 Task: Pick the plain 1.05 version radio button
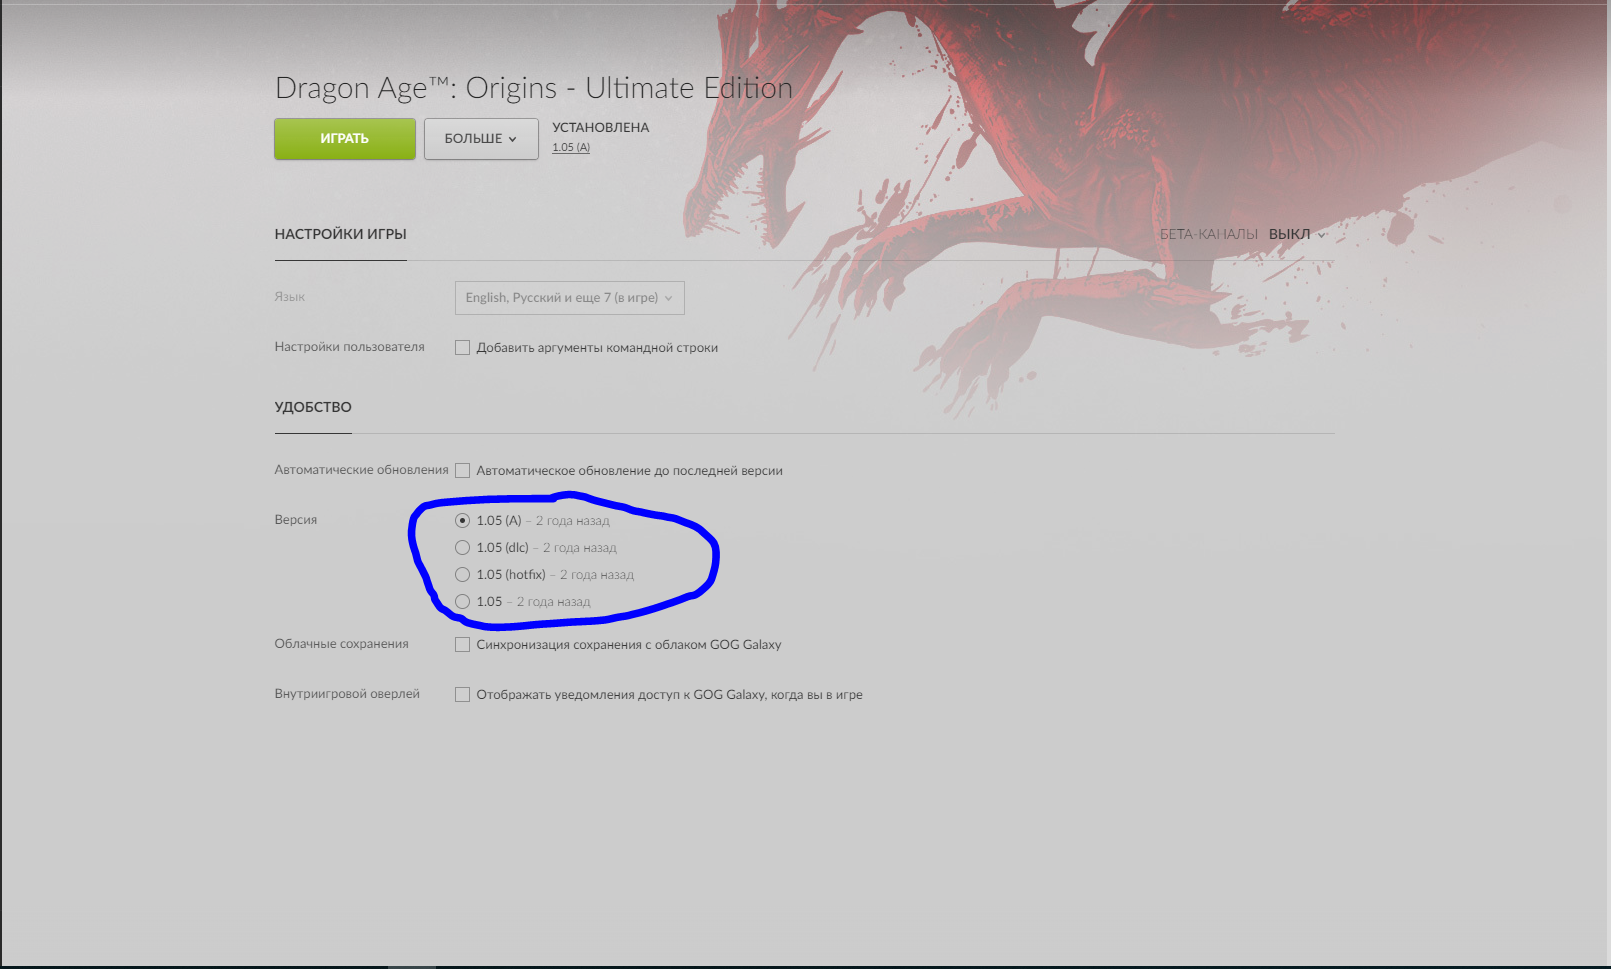click(462, 602)
